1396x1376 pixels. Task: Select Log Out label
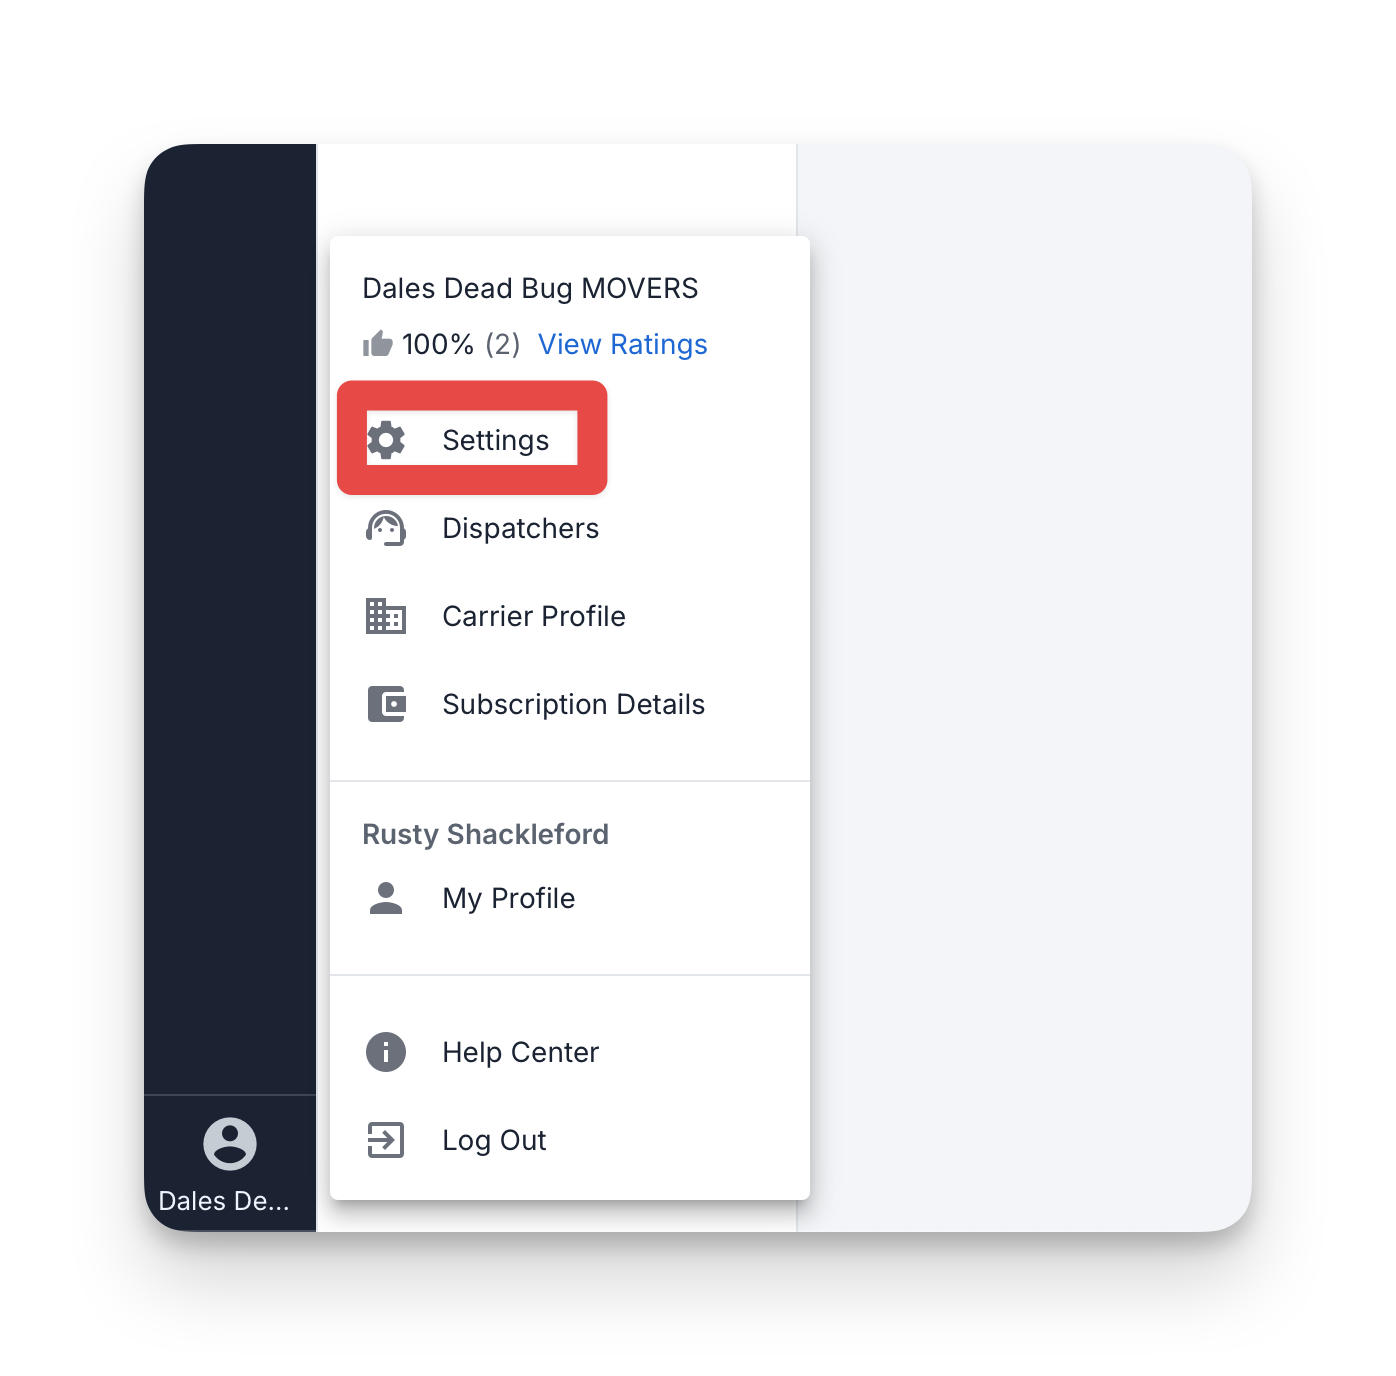click(495, 1140)
